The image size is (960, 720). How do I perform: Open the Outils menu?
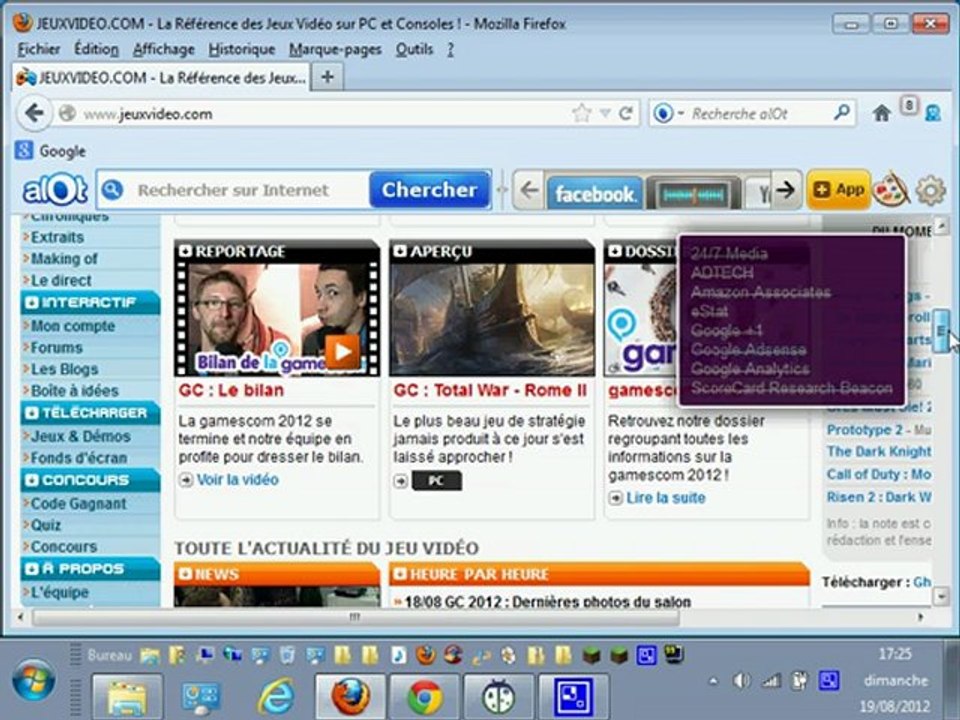tap(414, 49)
